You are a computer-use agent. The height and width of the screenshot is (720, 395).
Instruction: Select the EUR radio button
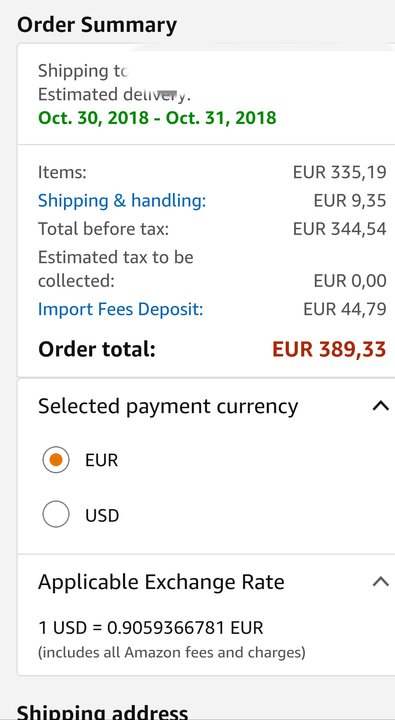[56, 460]
